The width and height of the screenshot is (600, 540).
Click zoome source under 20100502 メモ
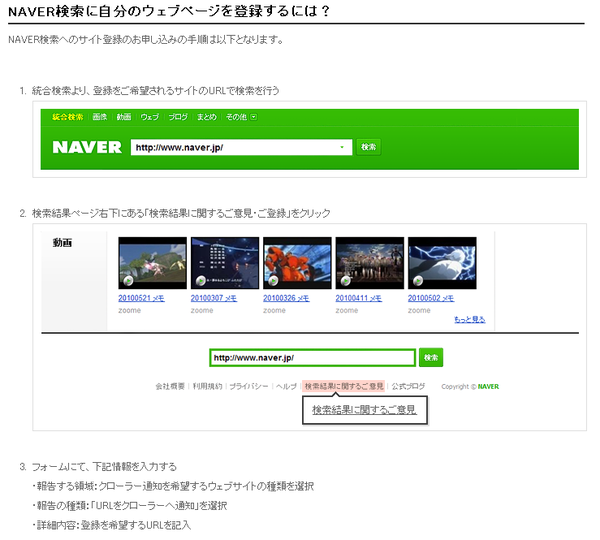[x=419, y=310]
